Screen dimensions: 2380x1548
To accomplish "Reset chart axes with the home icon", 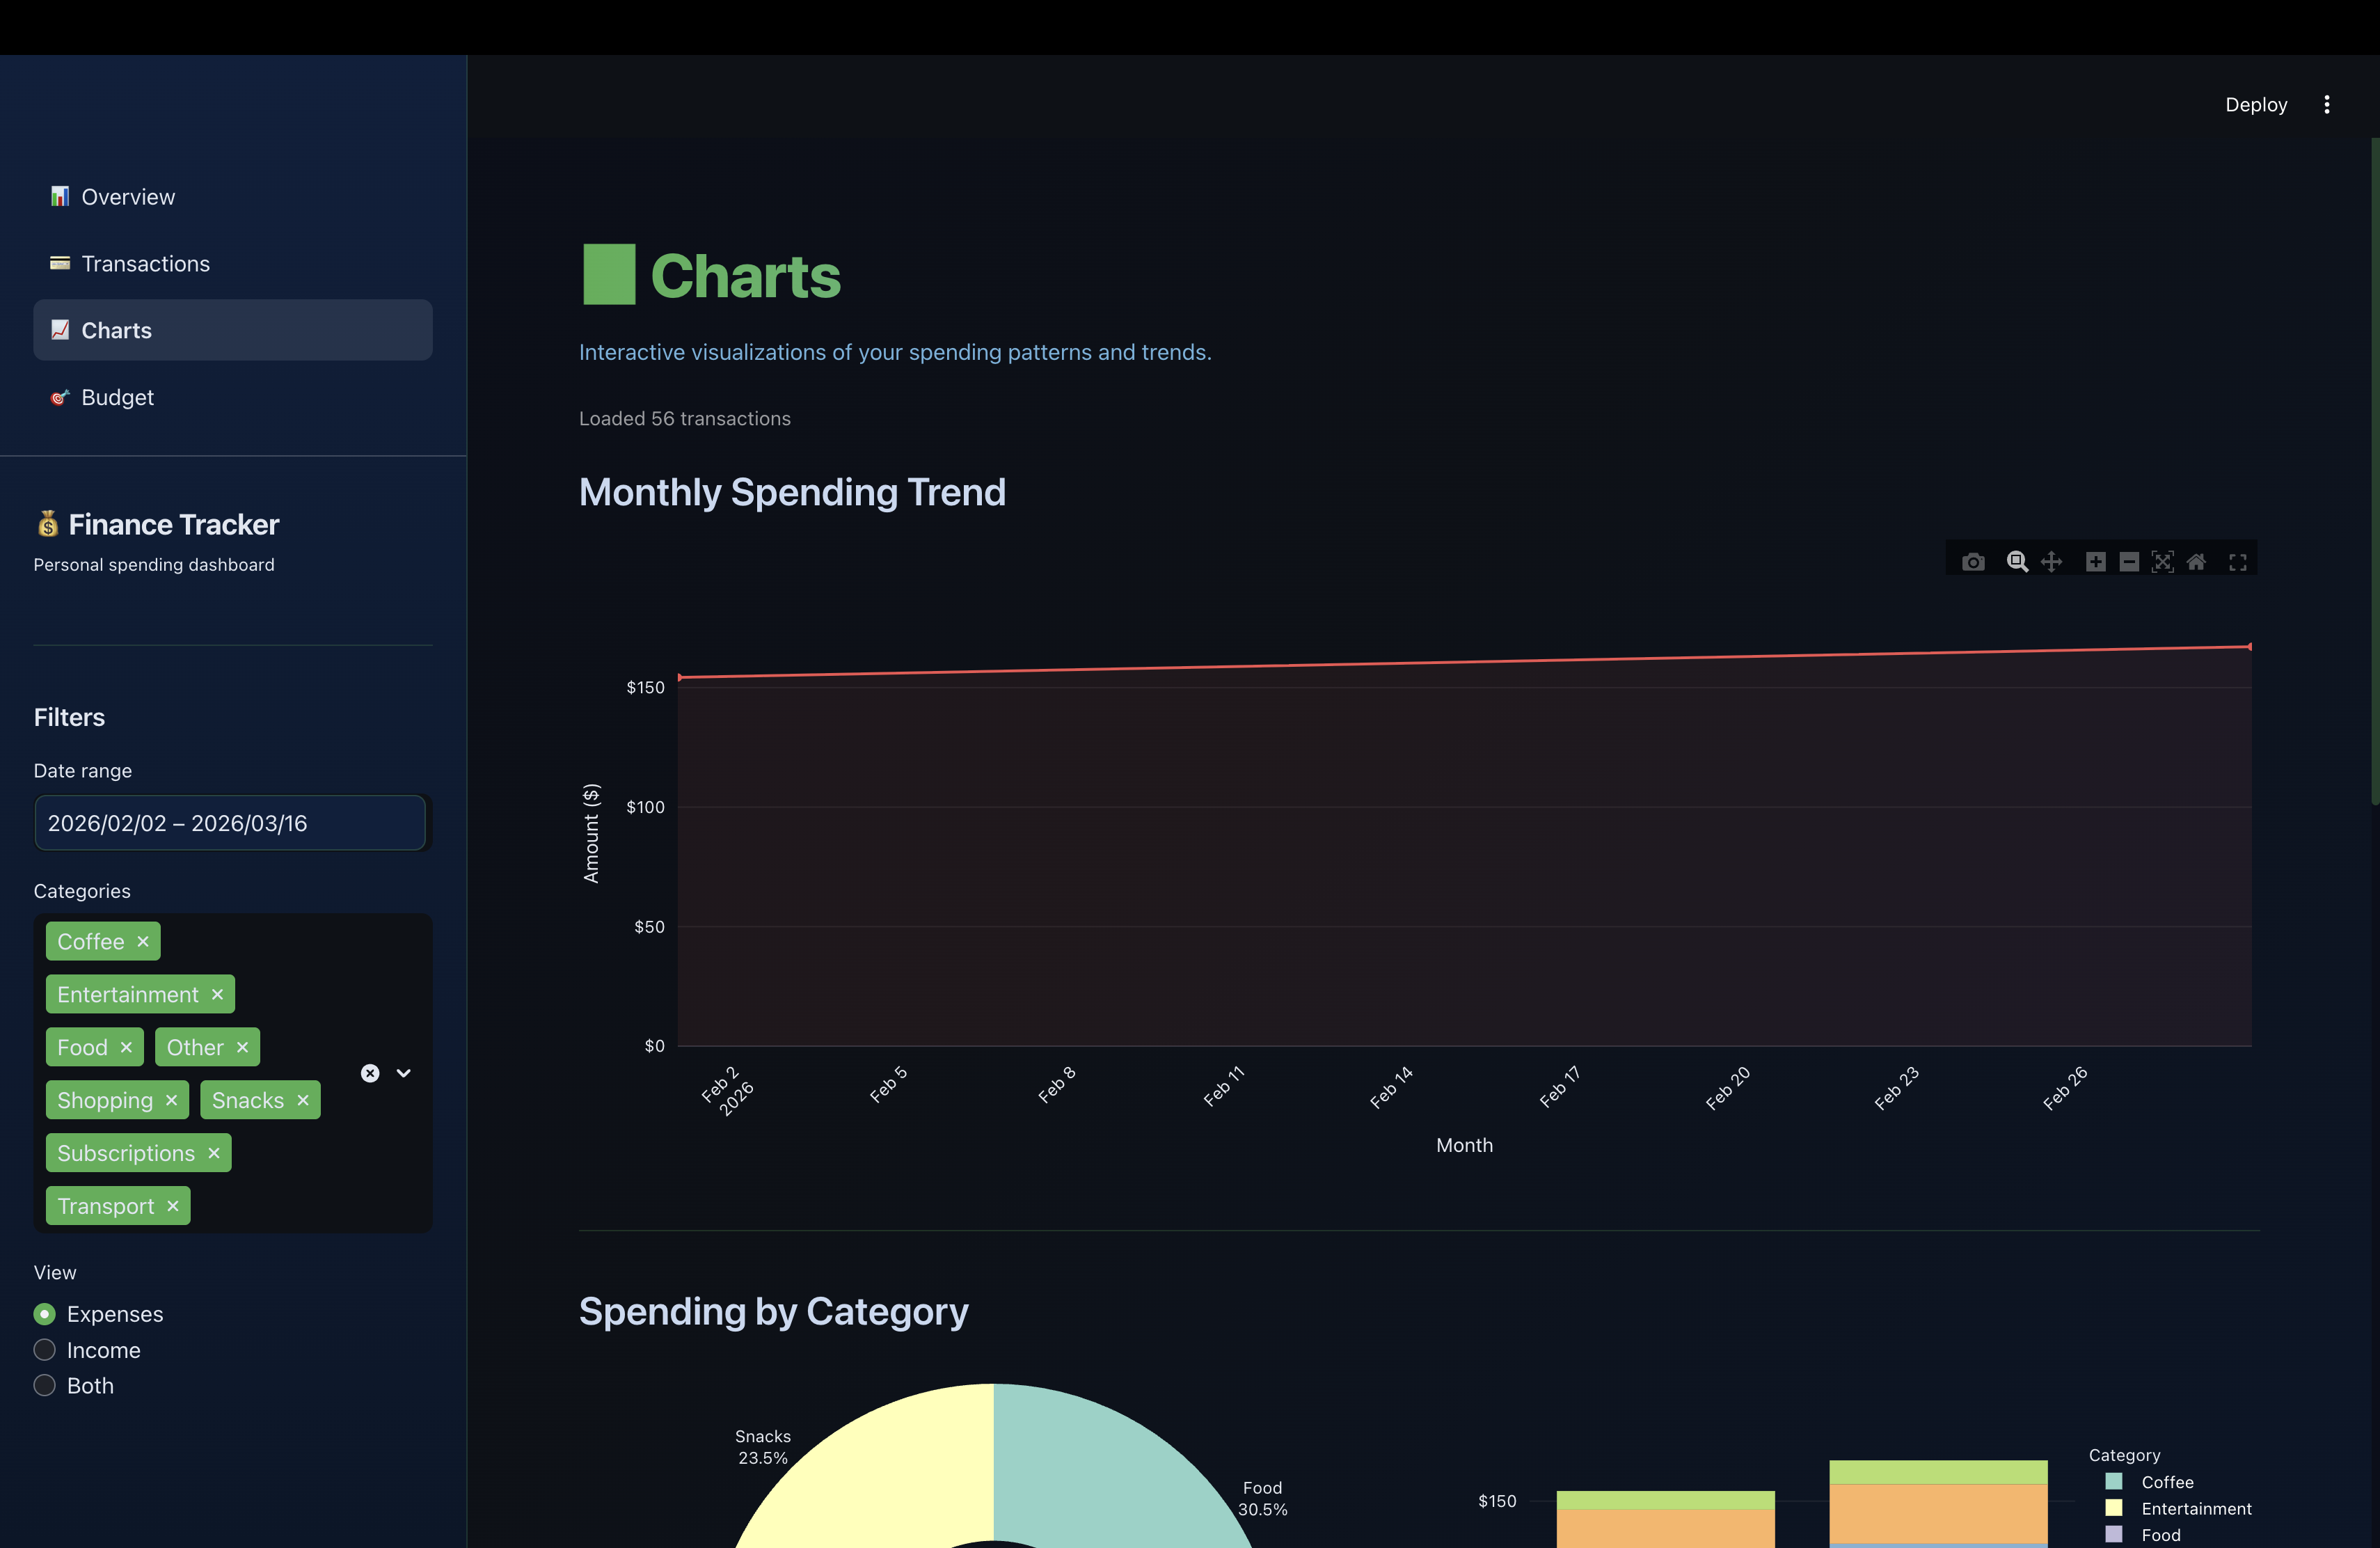I will [2196, 561].
